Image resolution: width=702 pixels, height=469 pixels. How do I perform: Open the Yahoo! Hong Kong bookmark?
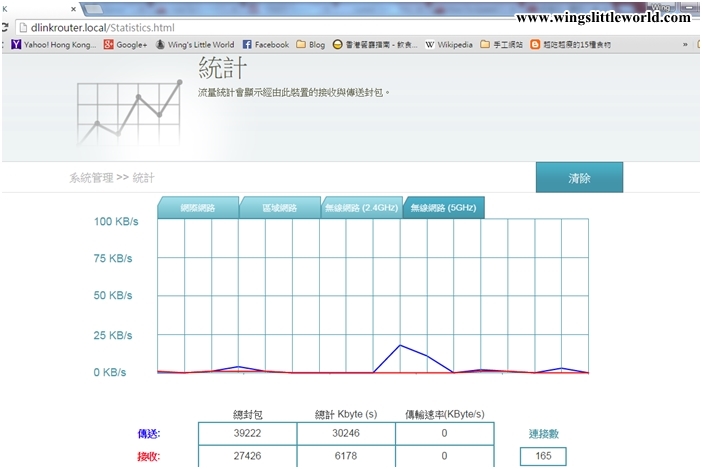tap(52, 45)
